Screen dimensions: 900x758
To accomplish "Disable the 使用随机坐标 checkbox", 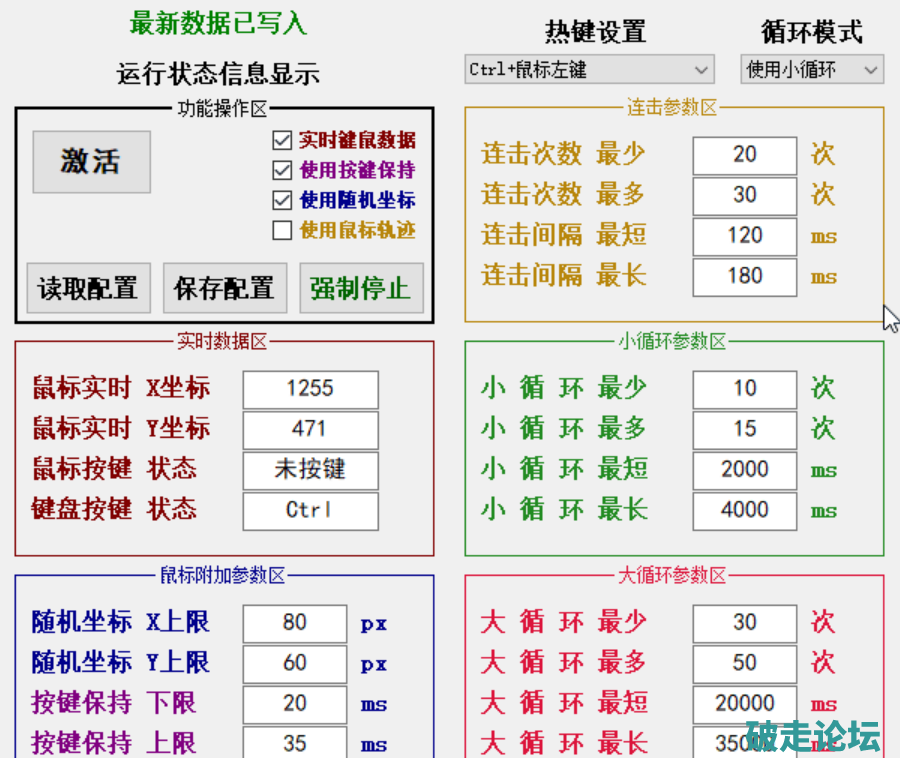I will tap(282, 200).
